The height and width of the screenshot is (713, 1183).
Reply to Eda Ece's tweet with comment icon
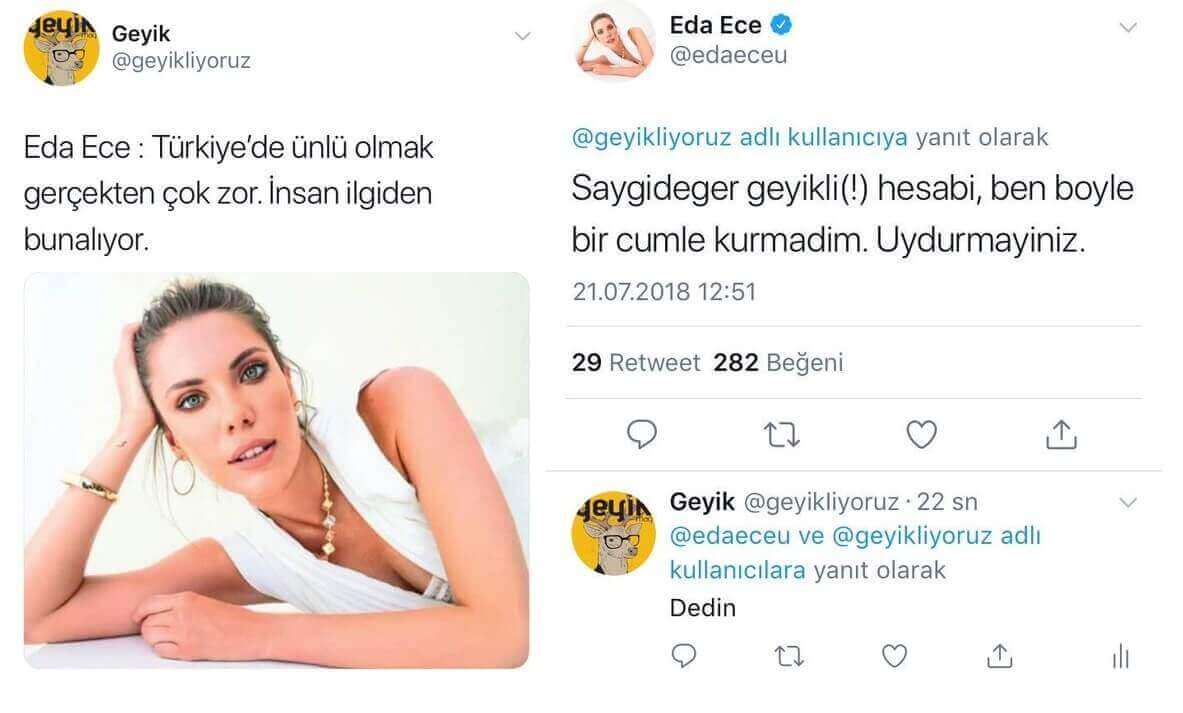pos(642,435)
